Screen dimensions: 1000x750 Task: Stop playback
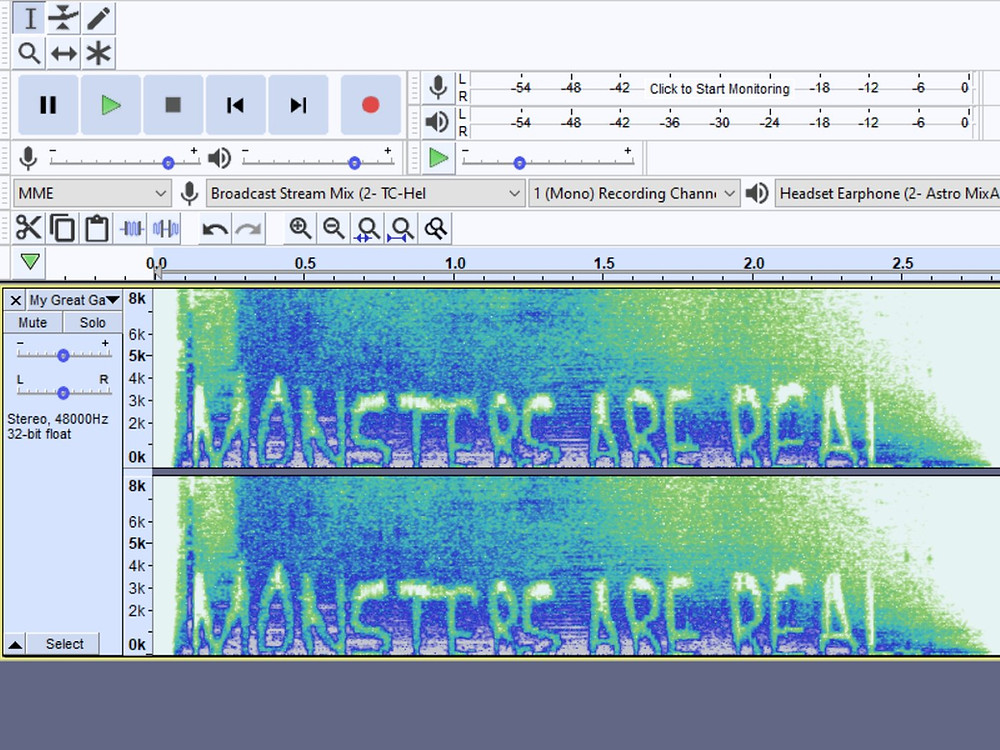tap(173, 105)
